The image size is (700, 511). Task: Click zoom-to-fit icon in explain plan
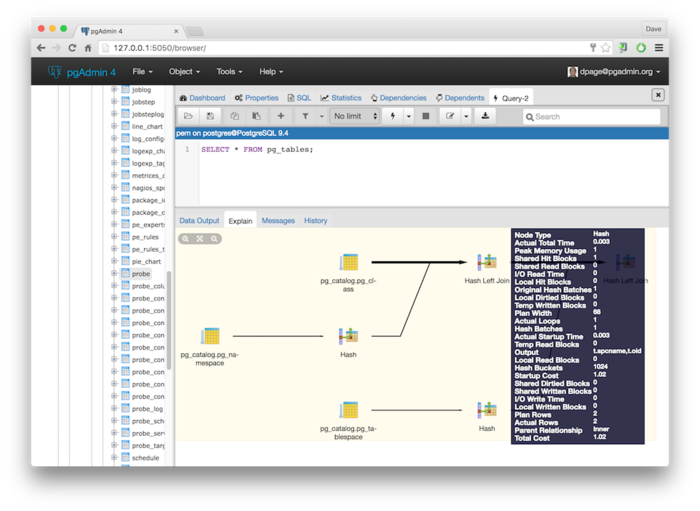(x=200, y=239)
